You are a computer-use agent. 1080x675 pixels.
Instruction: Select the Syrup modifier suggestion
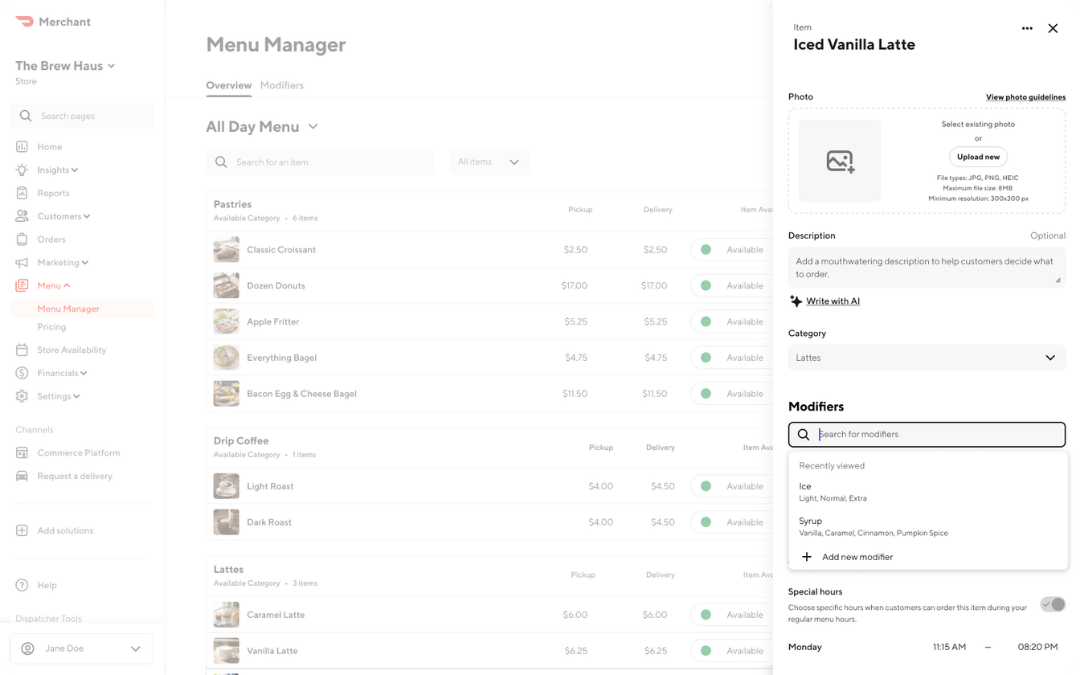[927, 526]
